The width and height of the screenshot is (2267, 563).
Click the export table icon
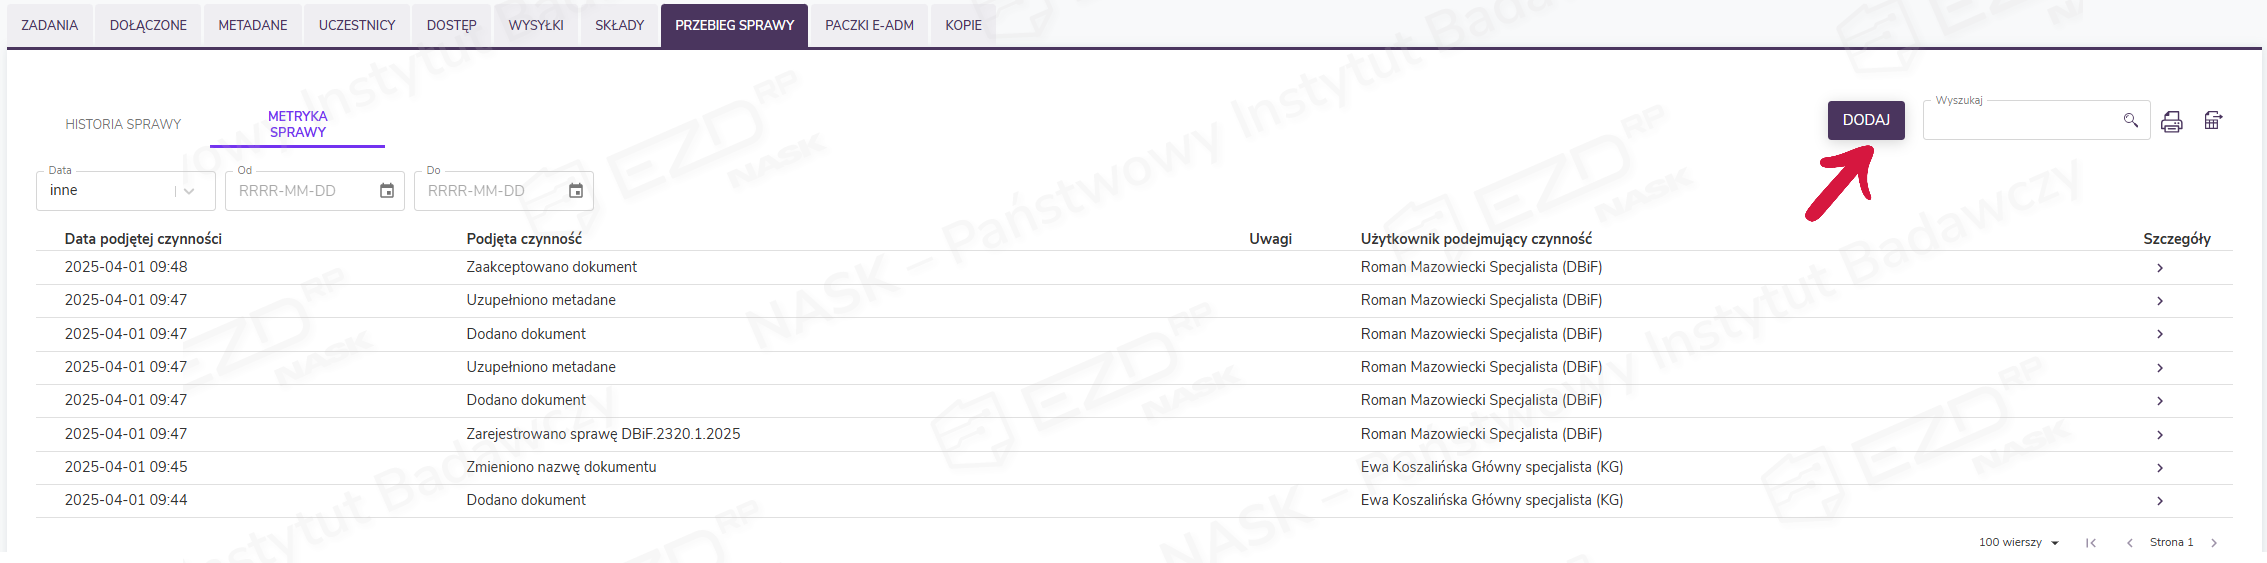point(2213,121)
